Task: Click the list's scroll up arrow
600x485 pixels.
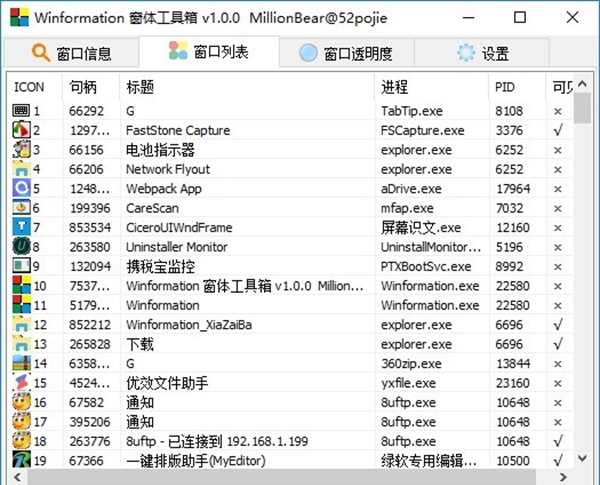Action: pos(582,83)
